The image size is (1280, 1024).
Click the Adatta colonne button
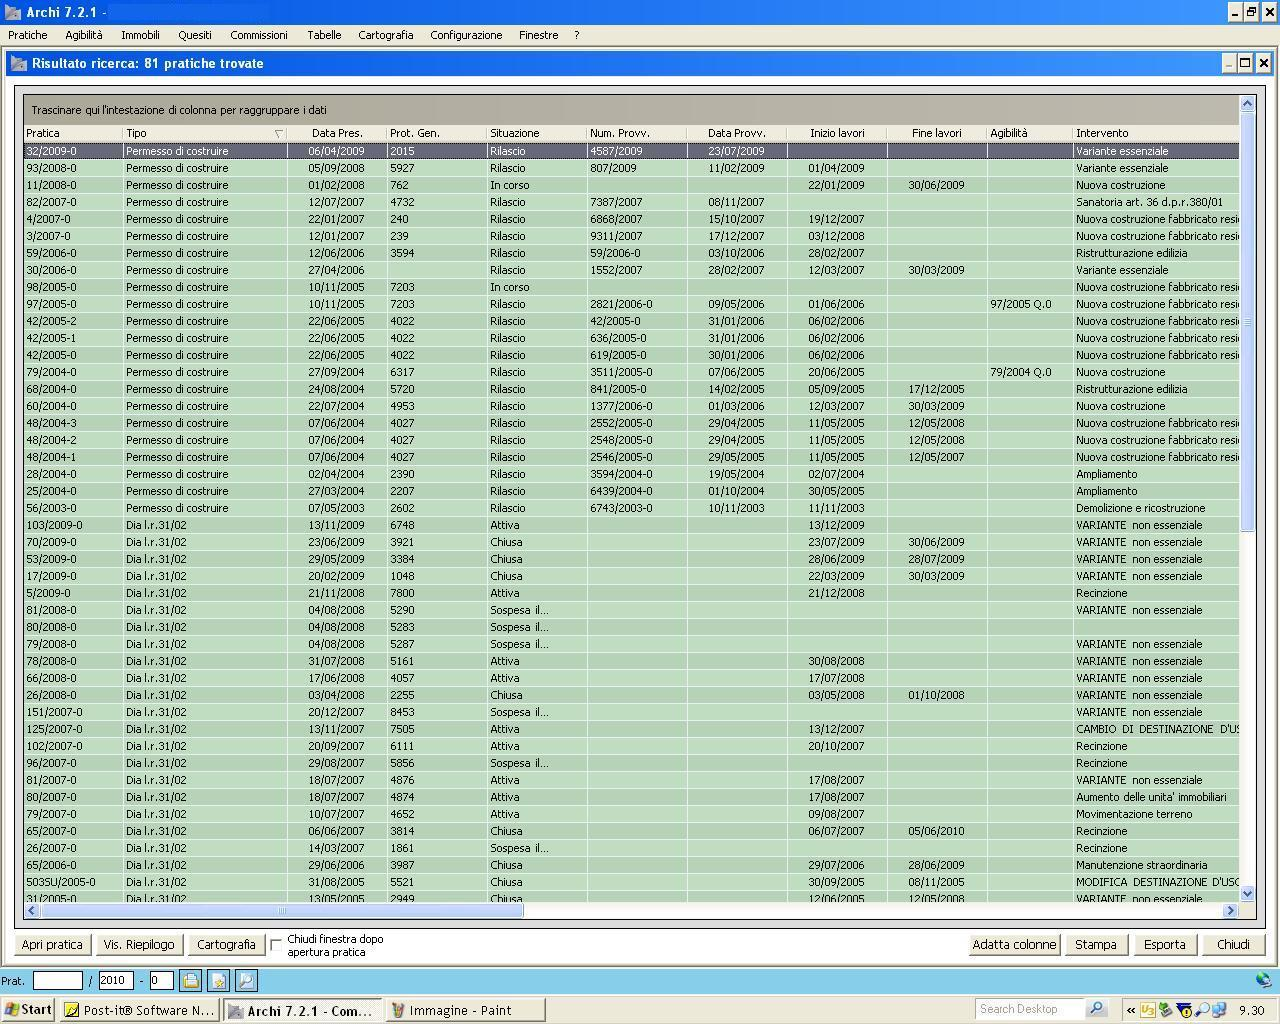tap(1014, 945)
